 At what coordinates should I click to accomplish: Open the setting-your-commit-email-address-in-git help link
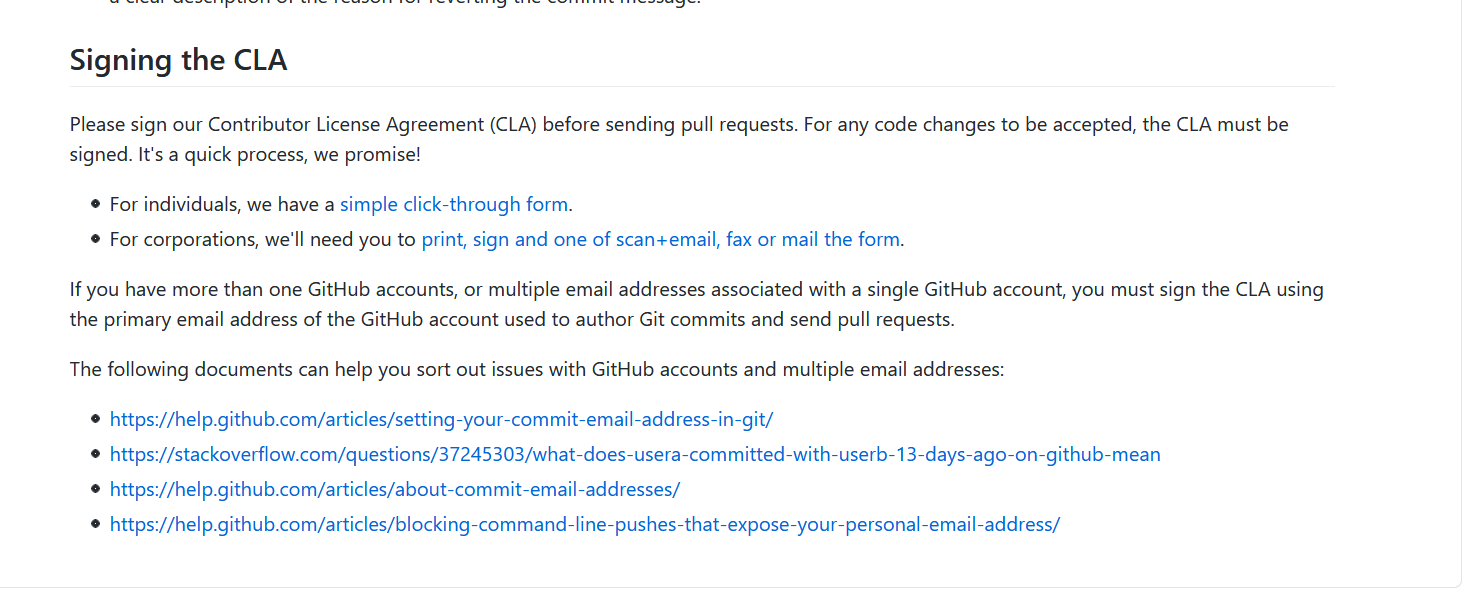(441, 420)
